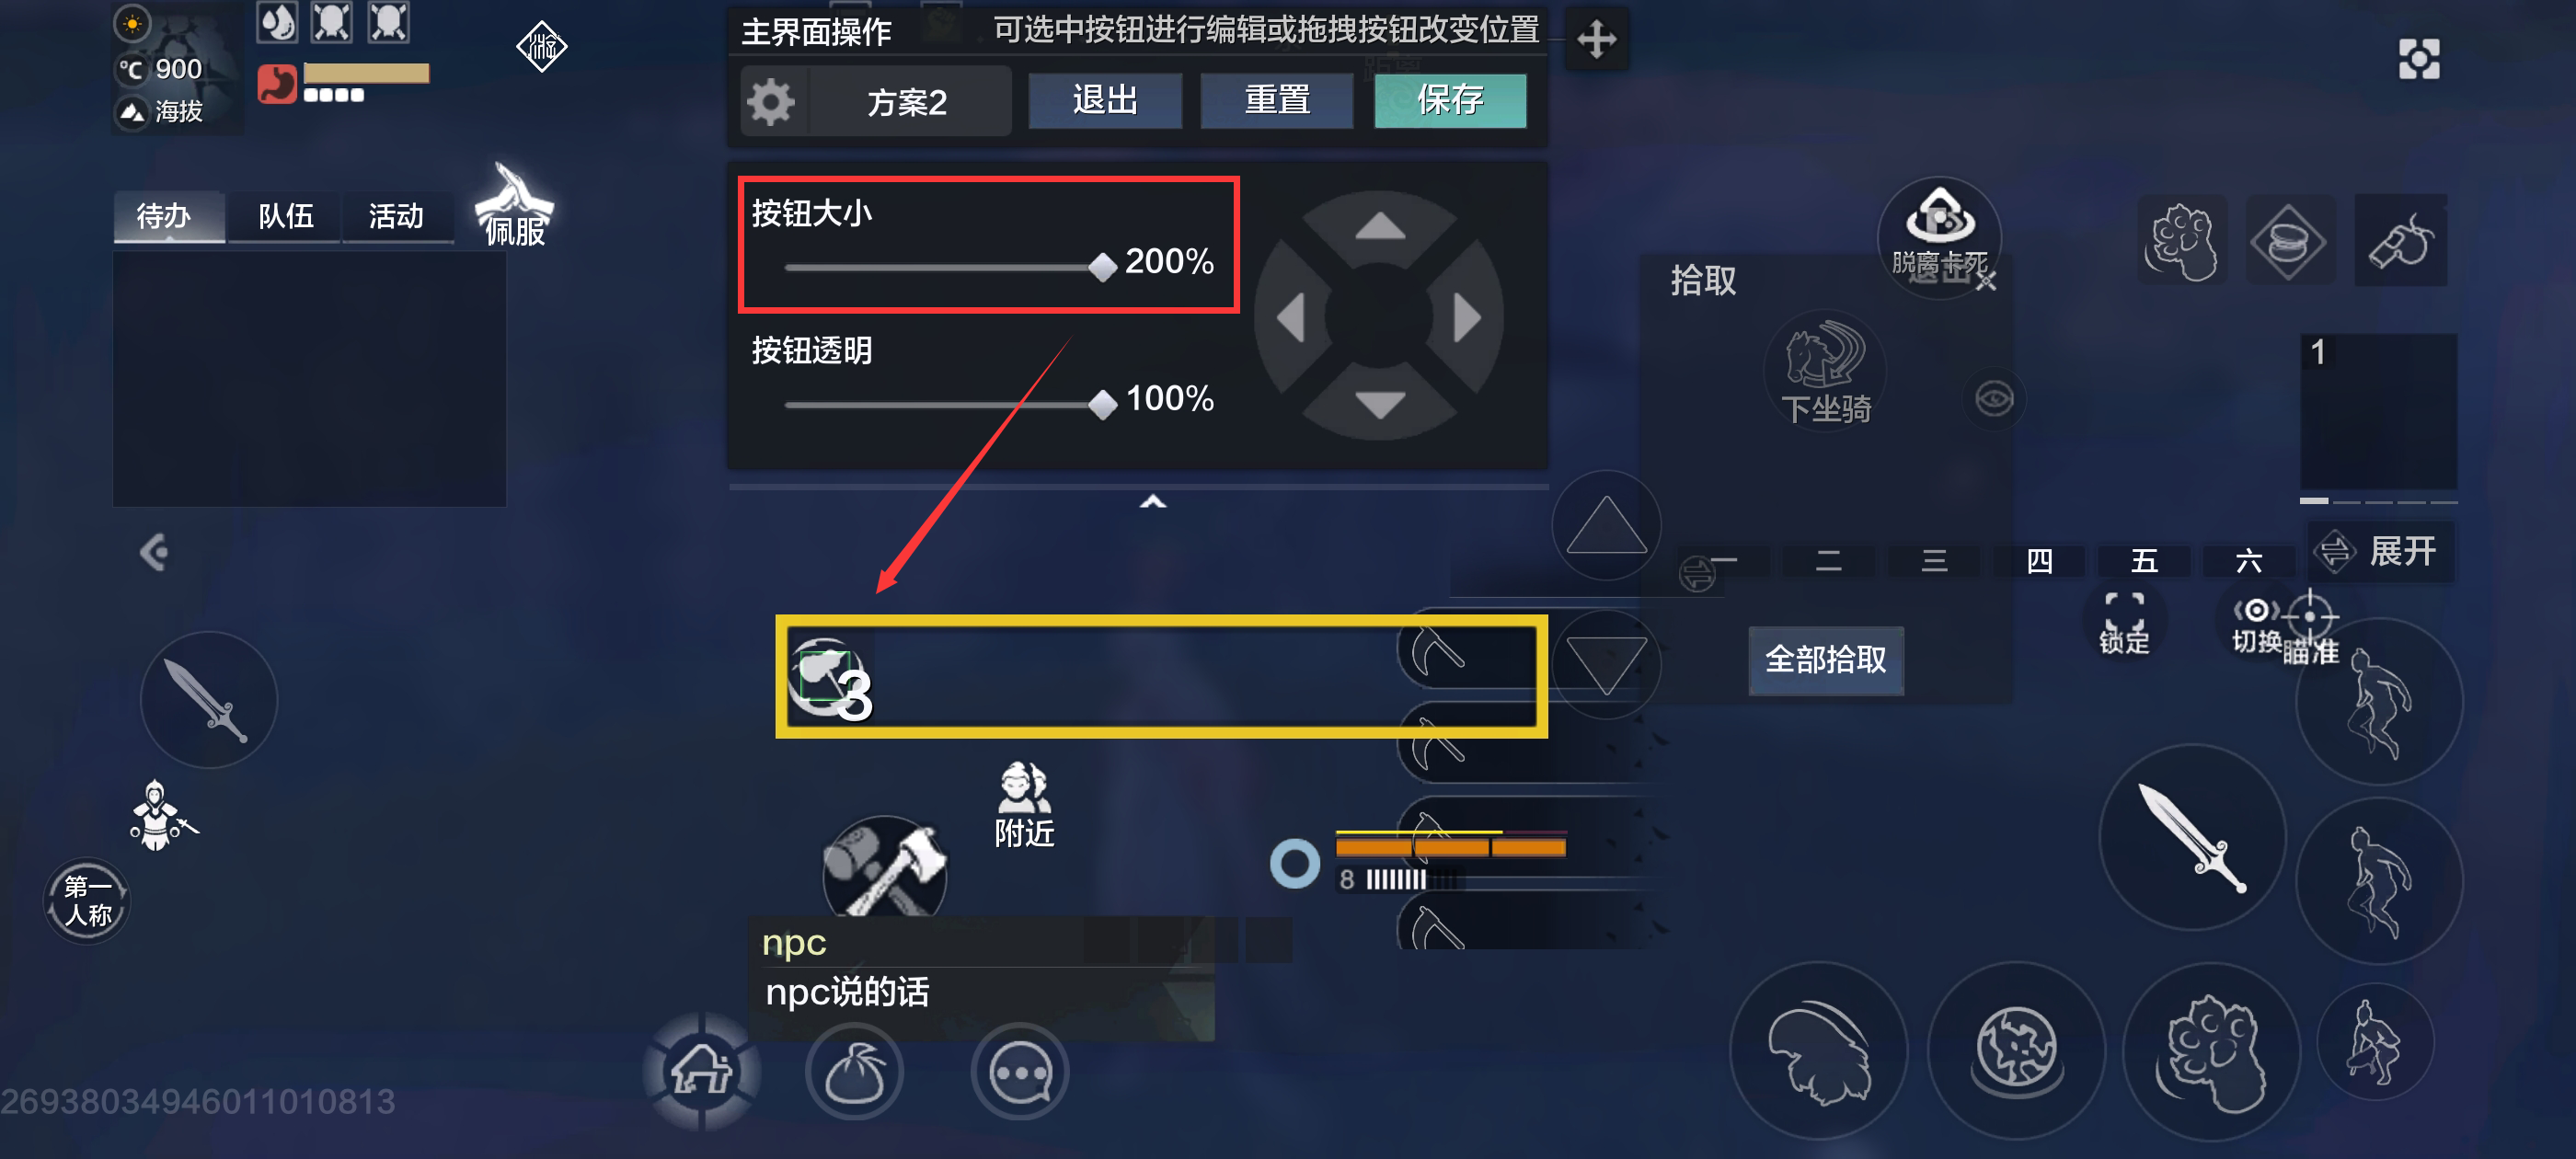Collapse the left panel with back arrow
This screenshot has width=2576, height=1159.
[154, 552]
